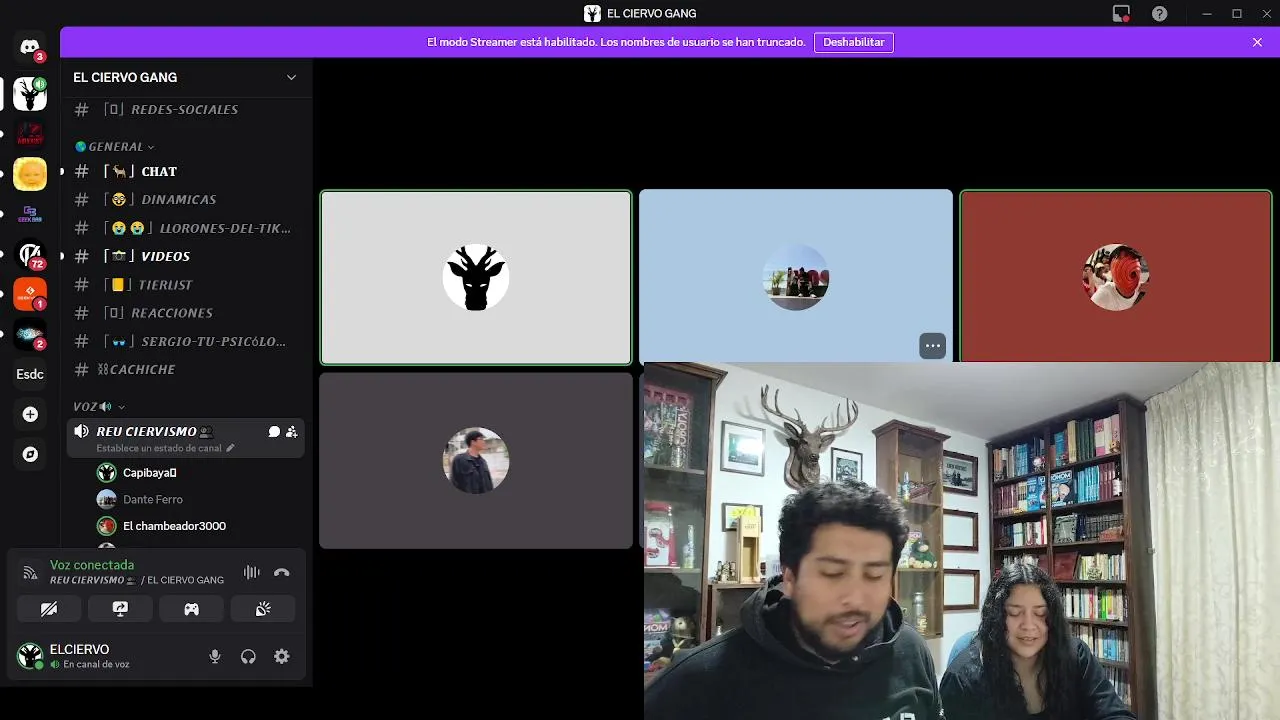Click 'Establece un estado de canal' text

(159, 448)
